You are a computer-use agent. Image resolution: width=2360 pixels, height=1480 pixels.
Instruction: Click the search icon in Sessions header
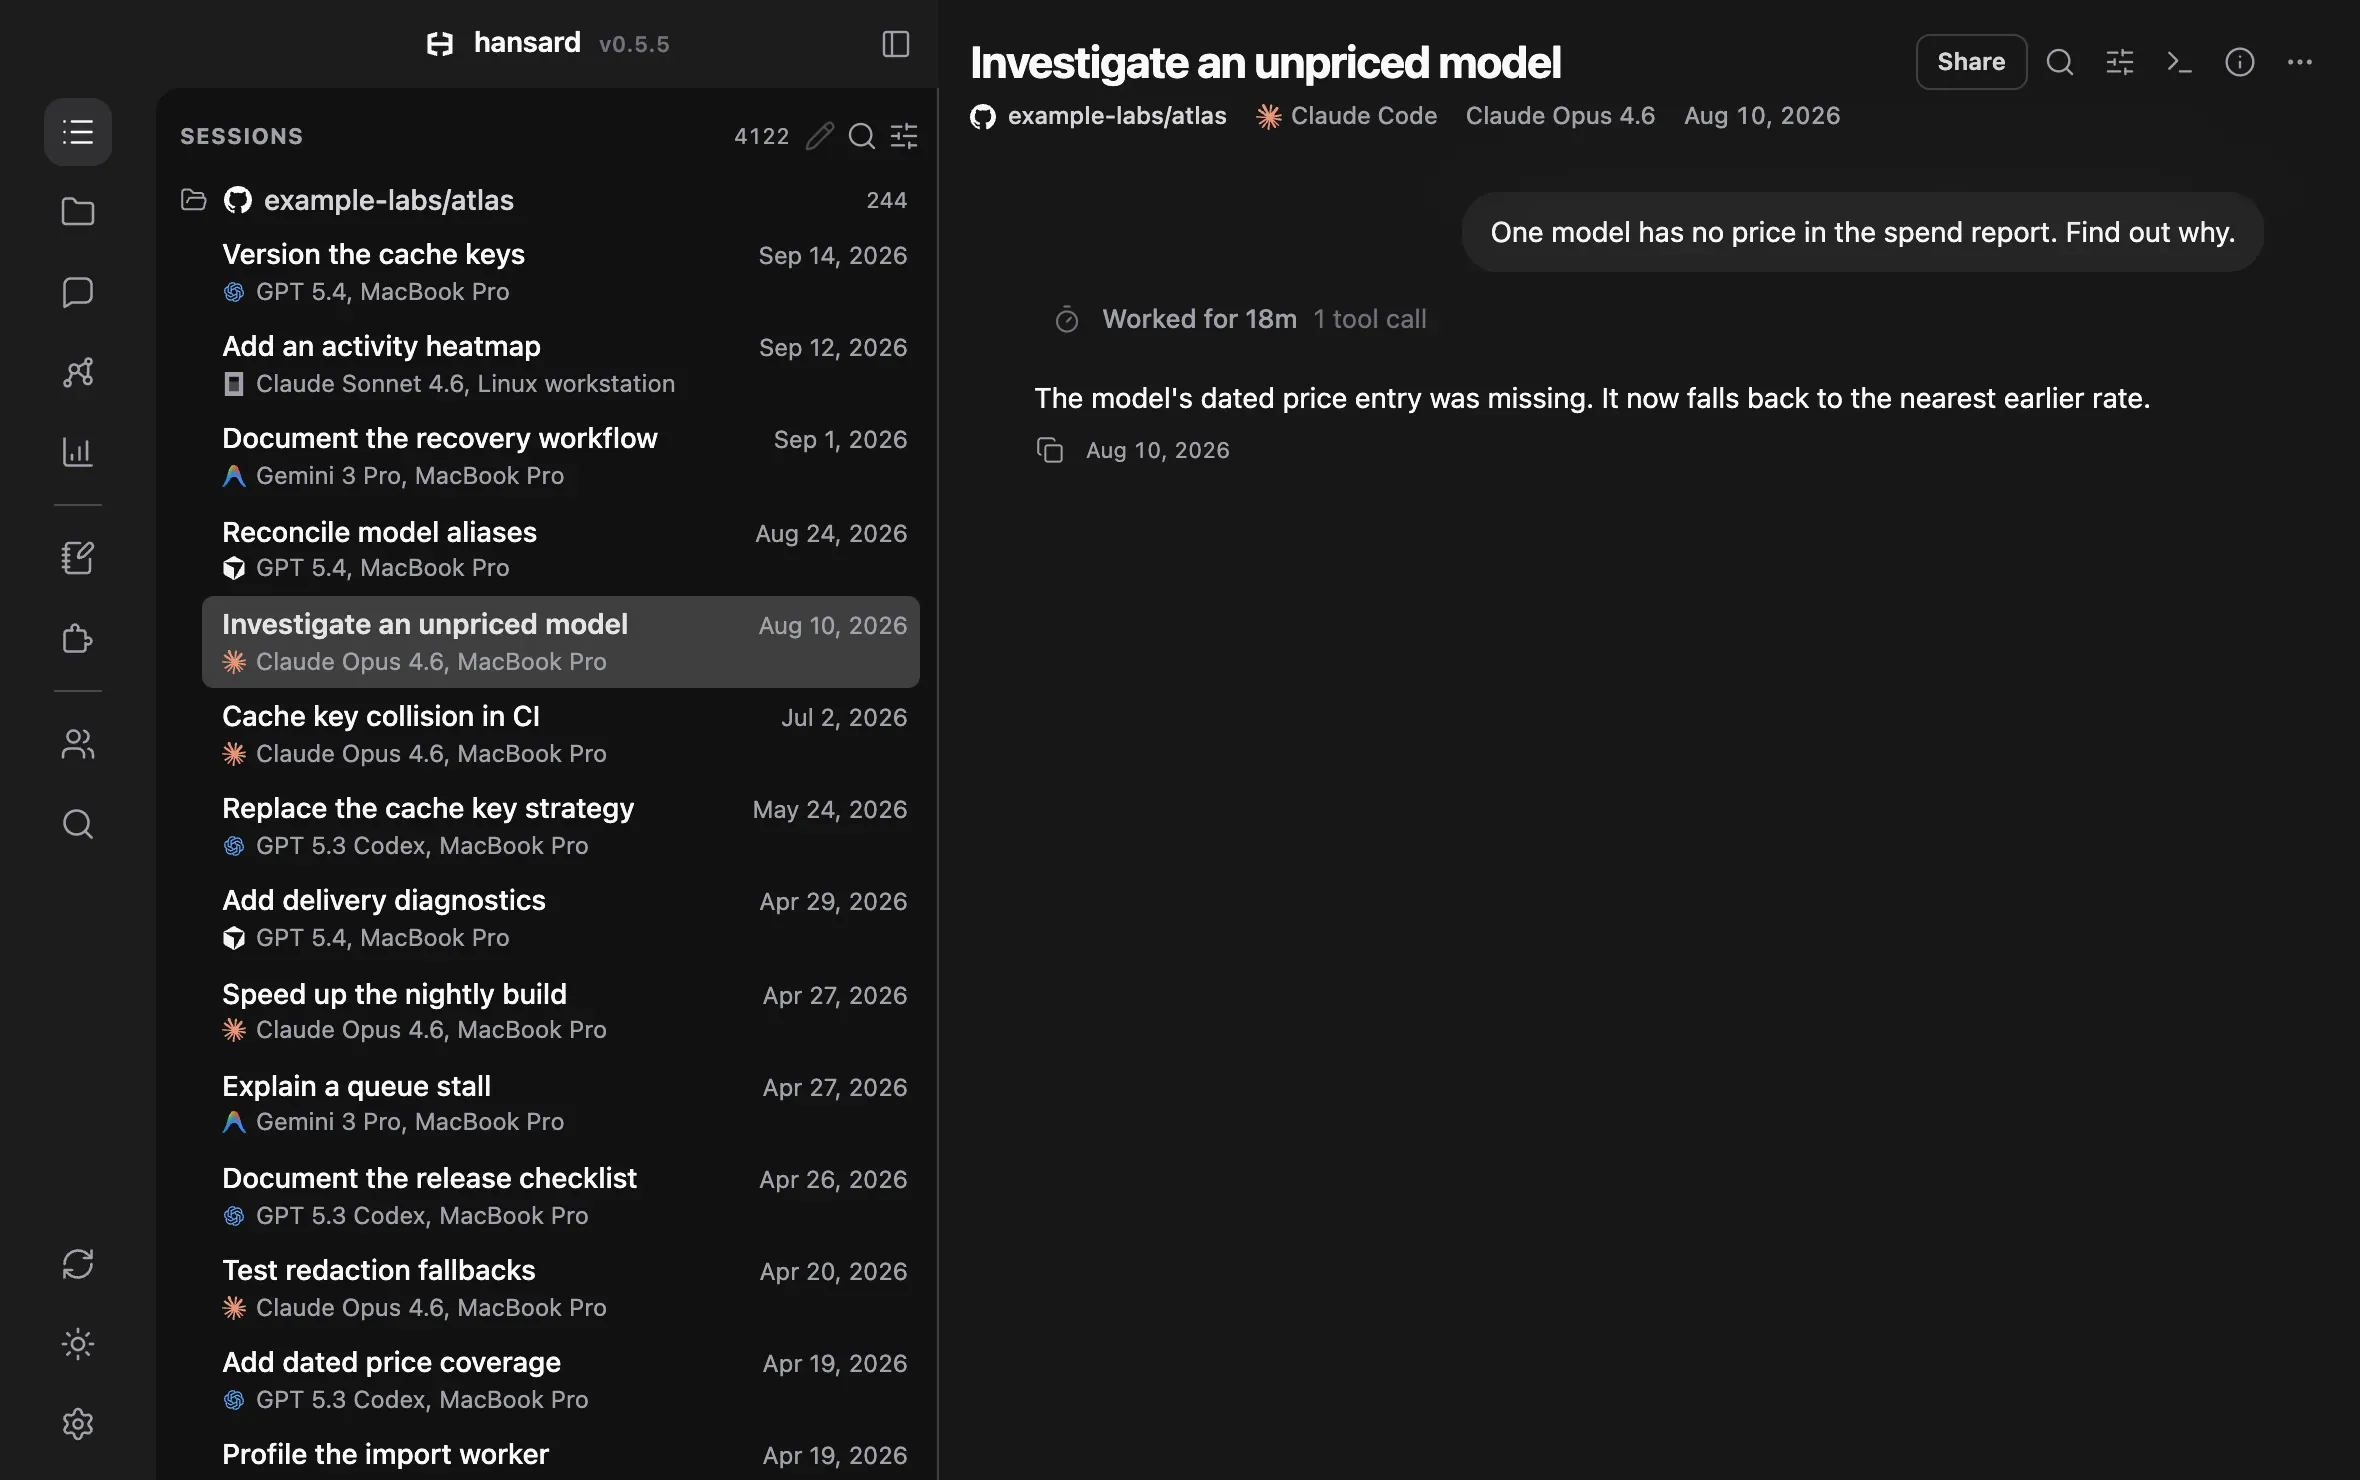click(x=862, y=136)
